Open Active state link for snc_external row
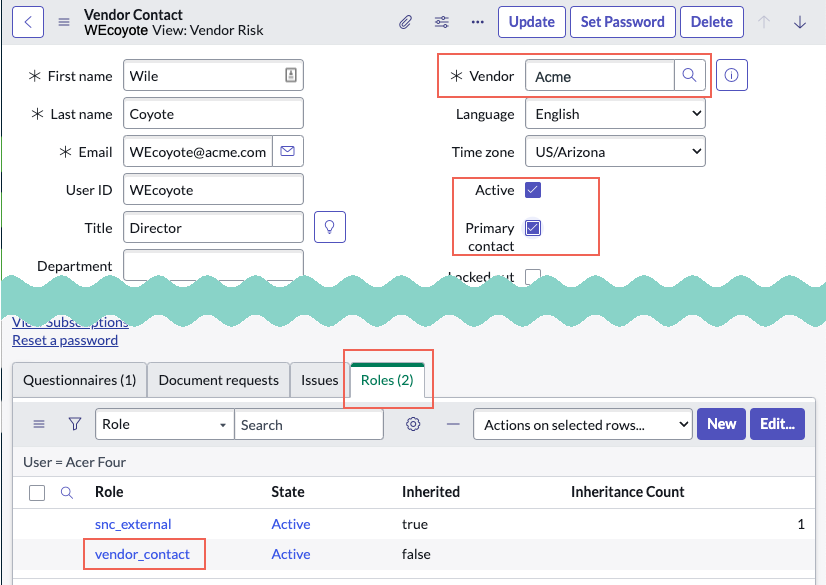The height and width of the screenshot is (585, 826). [291, 524]
